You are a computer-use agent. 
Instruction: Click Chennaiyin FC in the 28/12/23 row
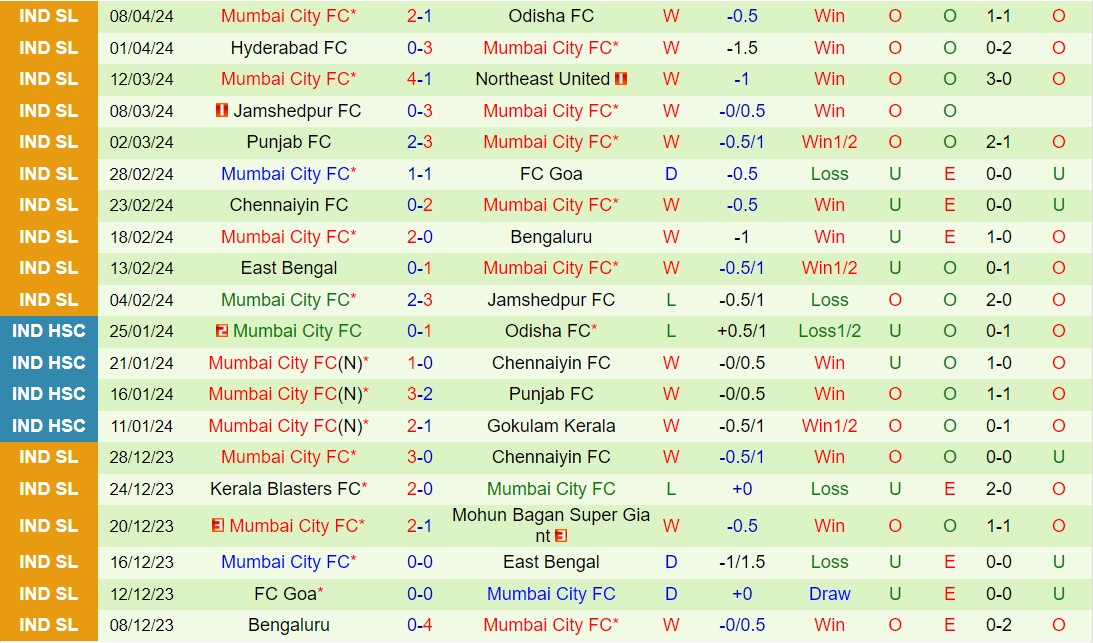click(x=550, y=457)
